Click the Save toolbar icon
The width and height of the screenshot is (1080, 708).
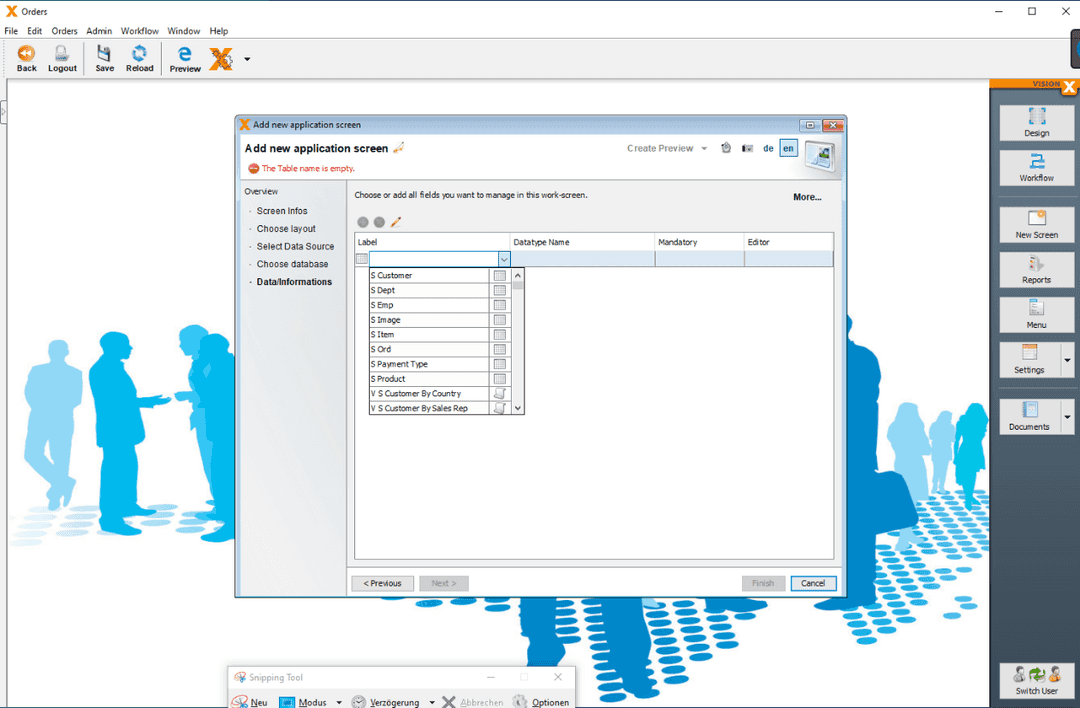pos(104,57)
